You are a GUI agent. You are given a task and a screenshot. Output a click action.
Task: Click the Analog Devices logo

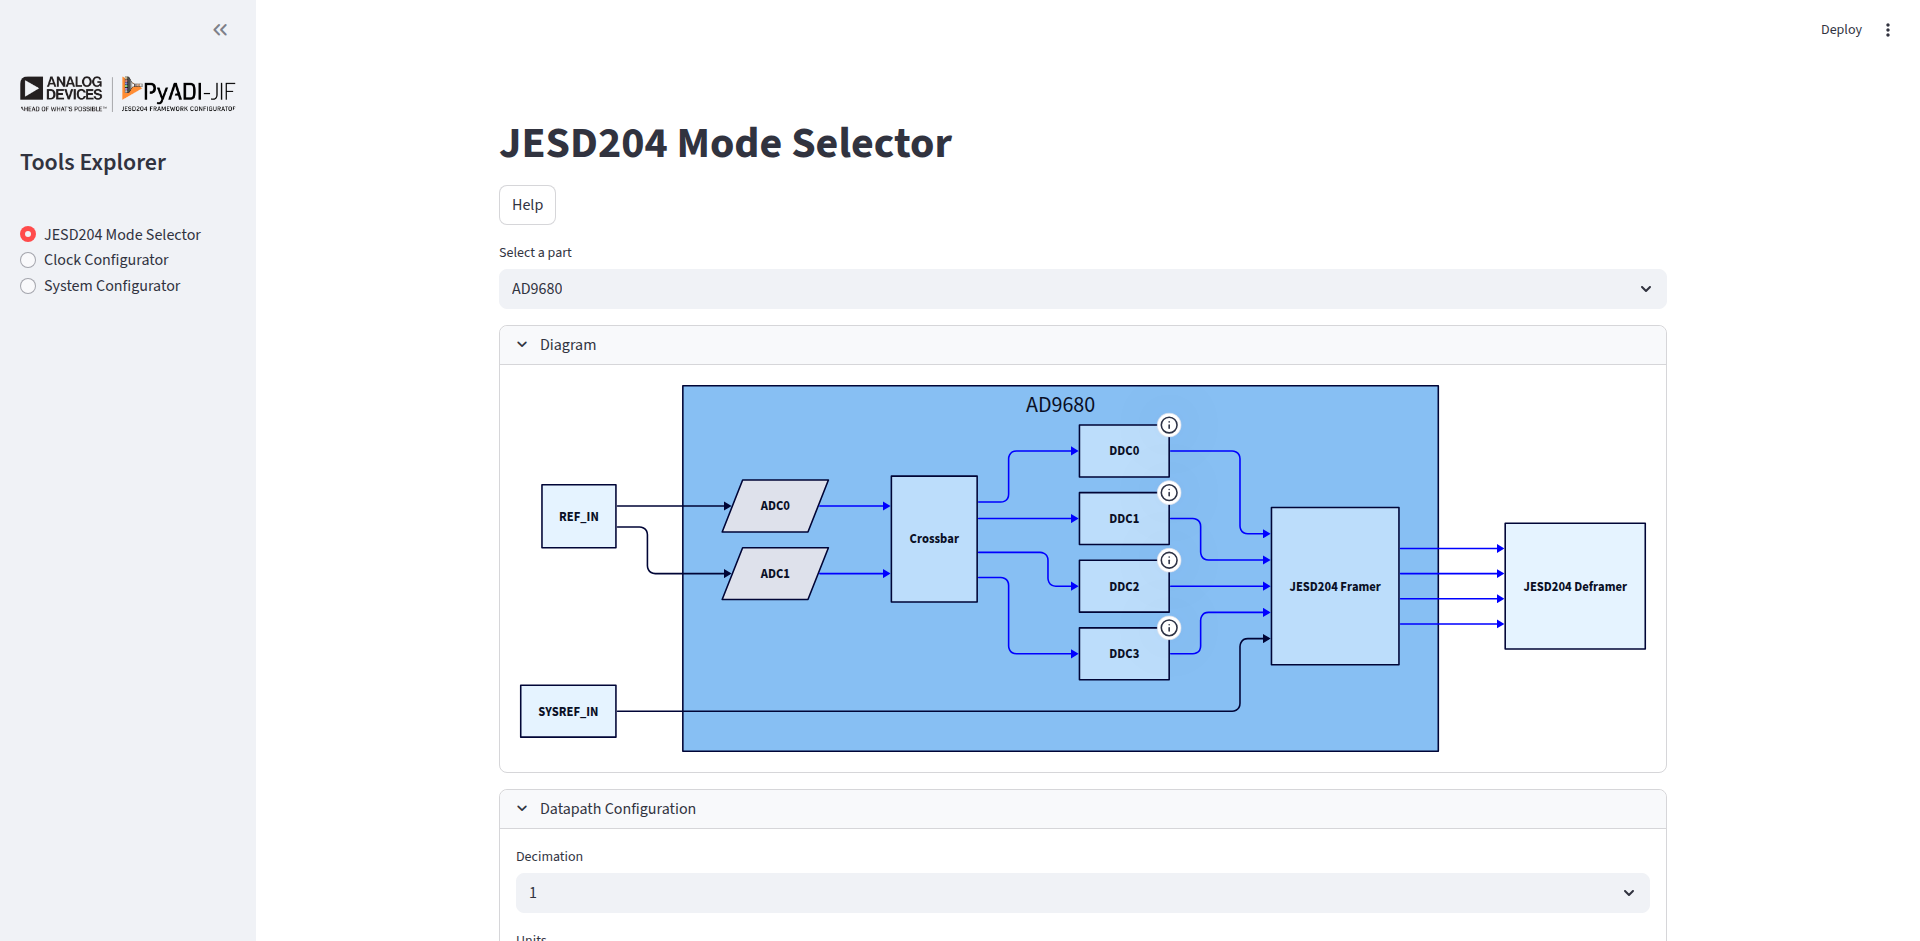pyautogui.click(x=62, y=93)
